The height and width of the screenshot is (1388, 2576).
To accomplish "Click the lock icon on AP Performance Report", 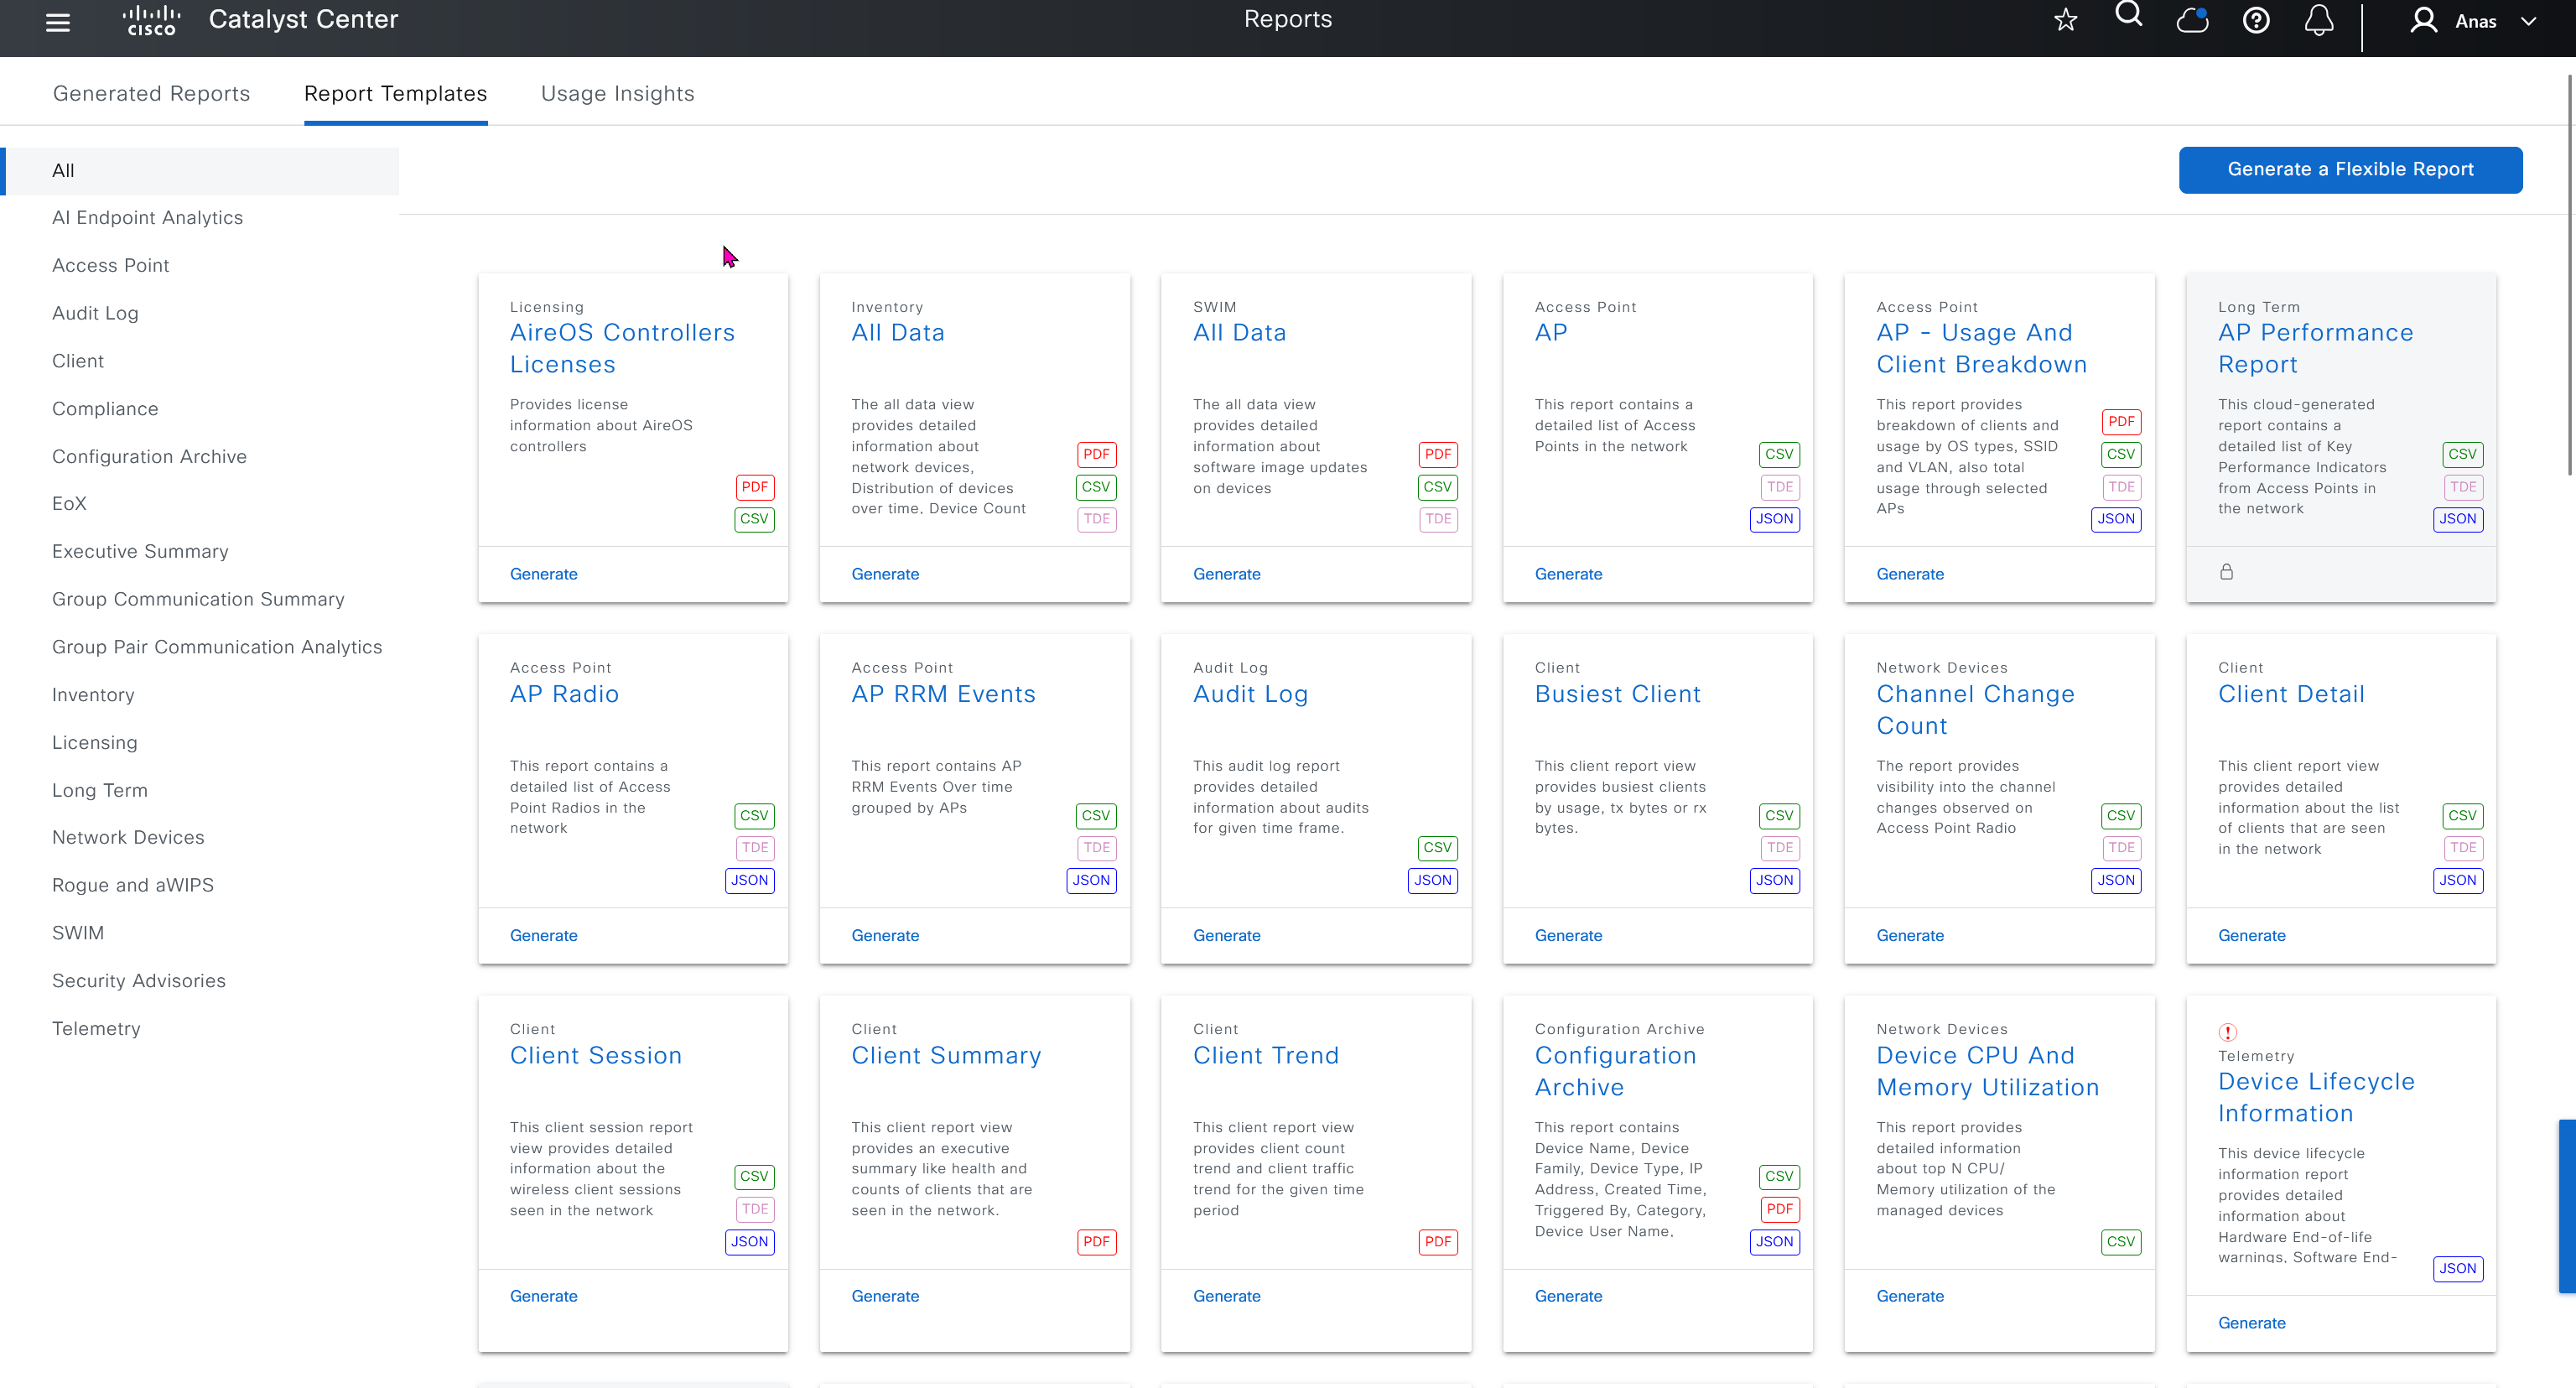I will [2227, 572].
